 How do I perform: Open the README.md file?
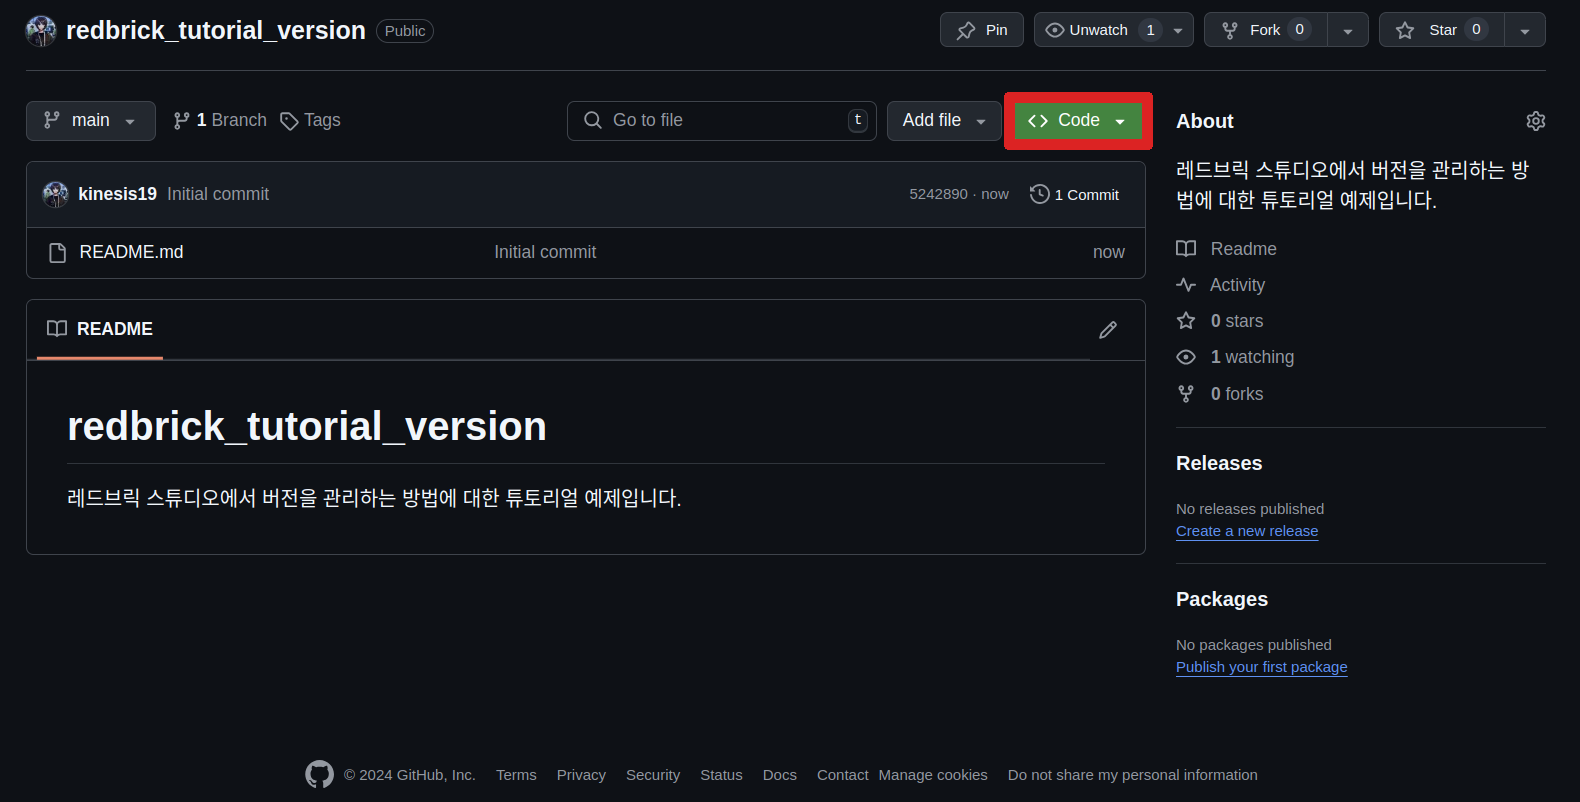tap(132, 252)
